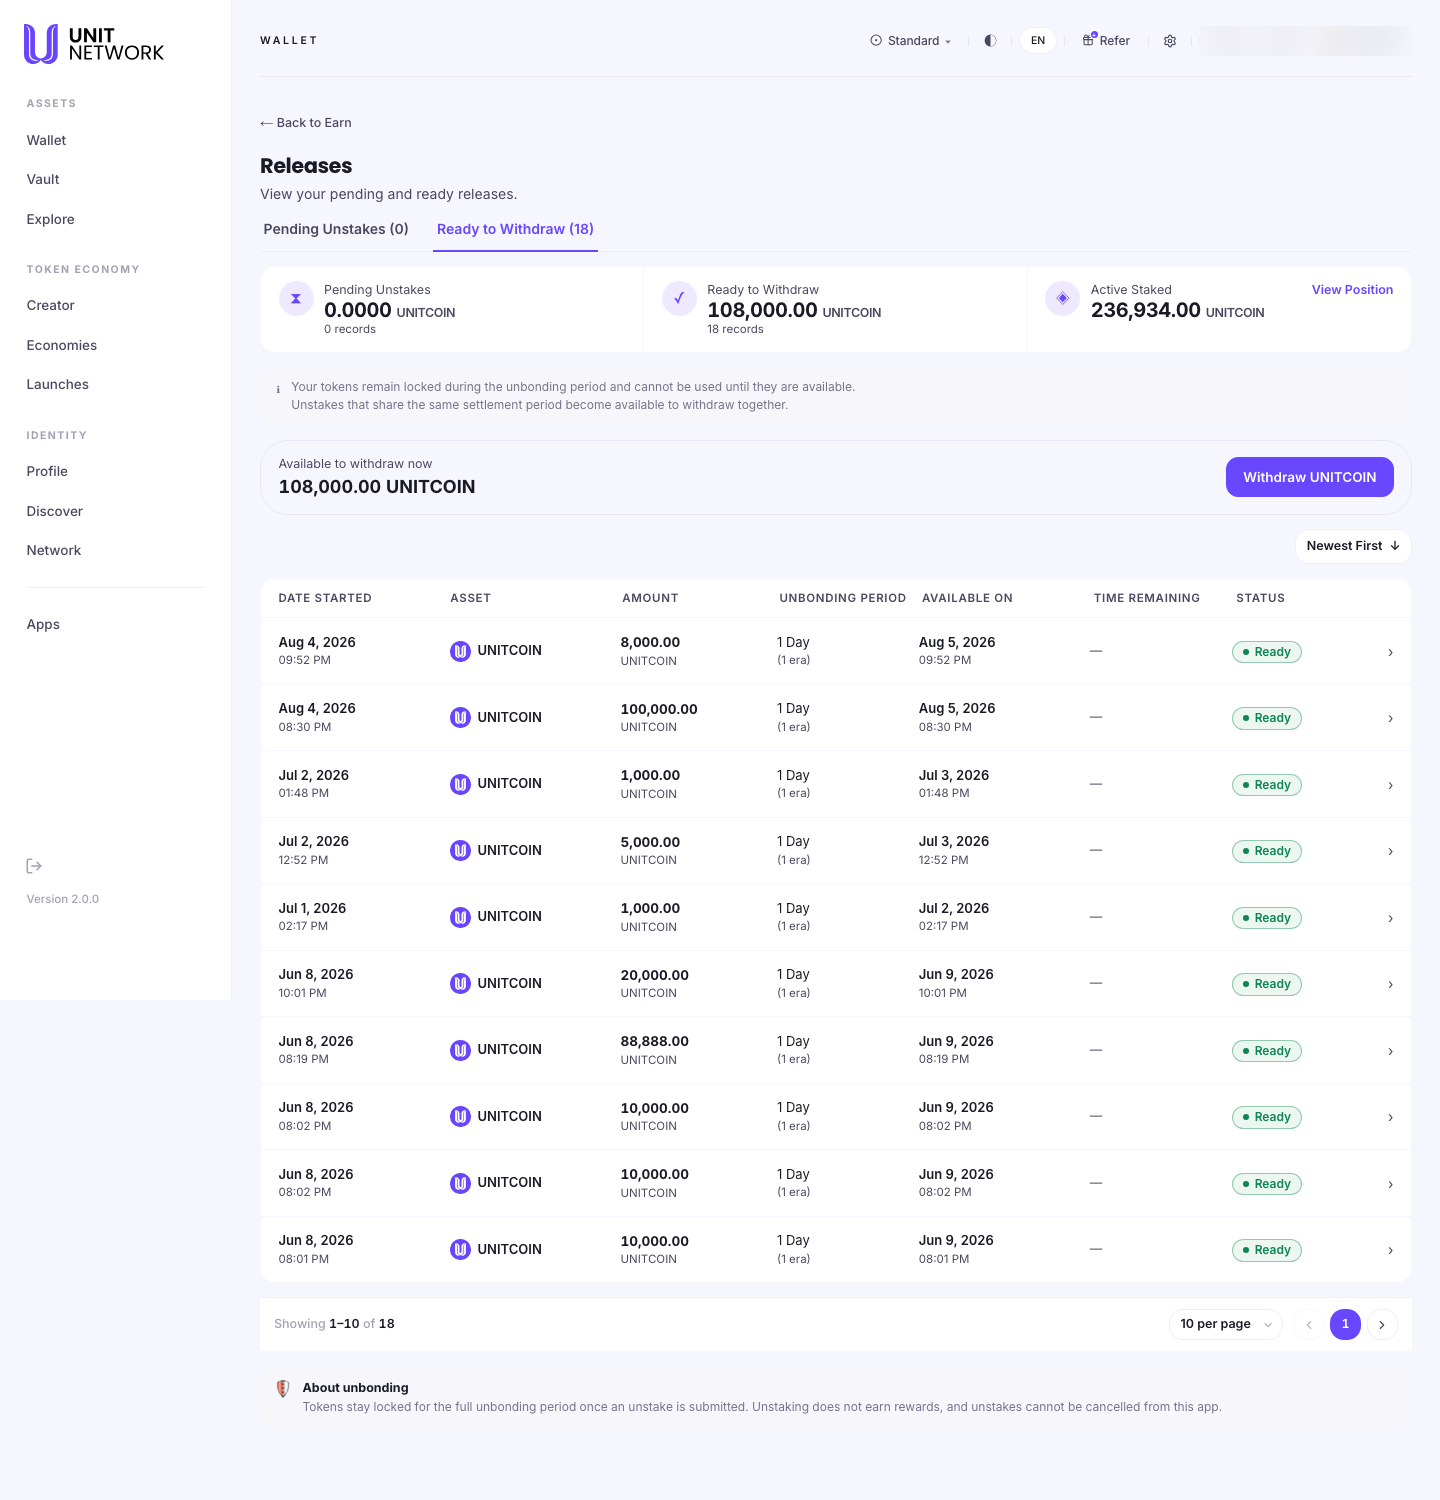
Task: Click UNITCOIN logo in 8,000.00 row
Action: 460,651
